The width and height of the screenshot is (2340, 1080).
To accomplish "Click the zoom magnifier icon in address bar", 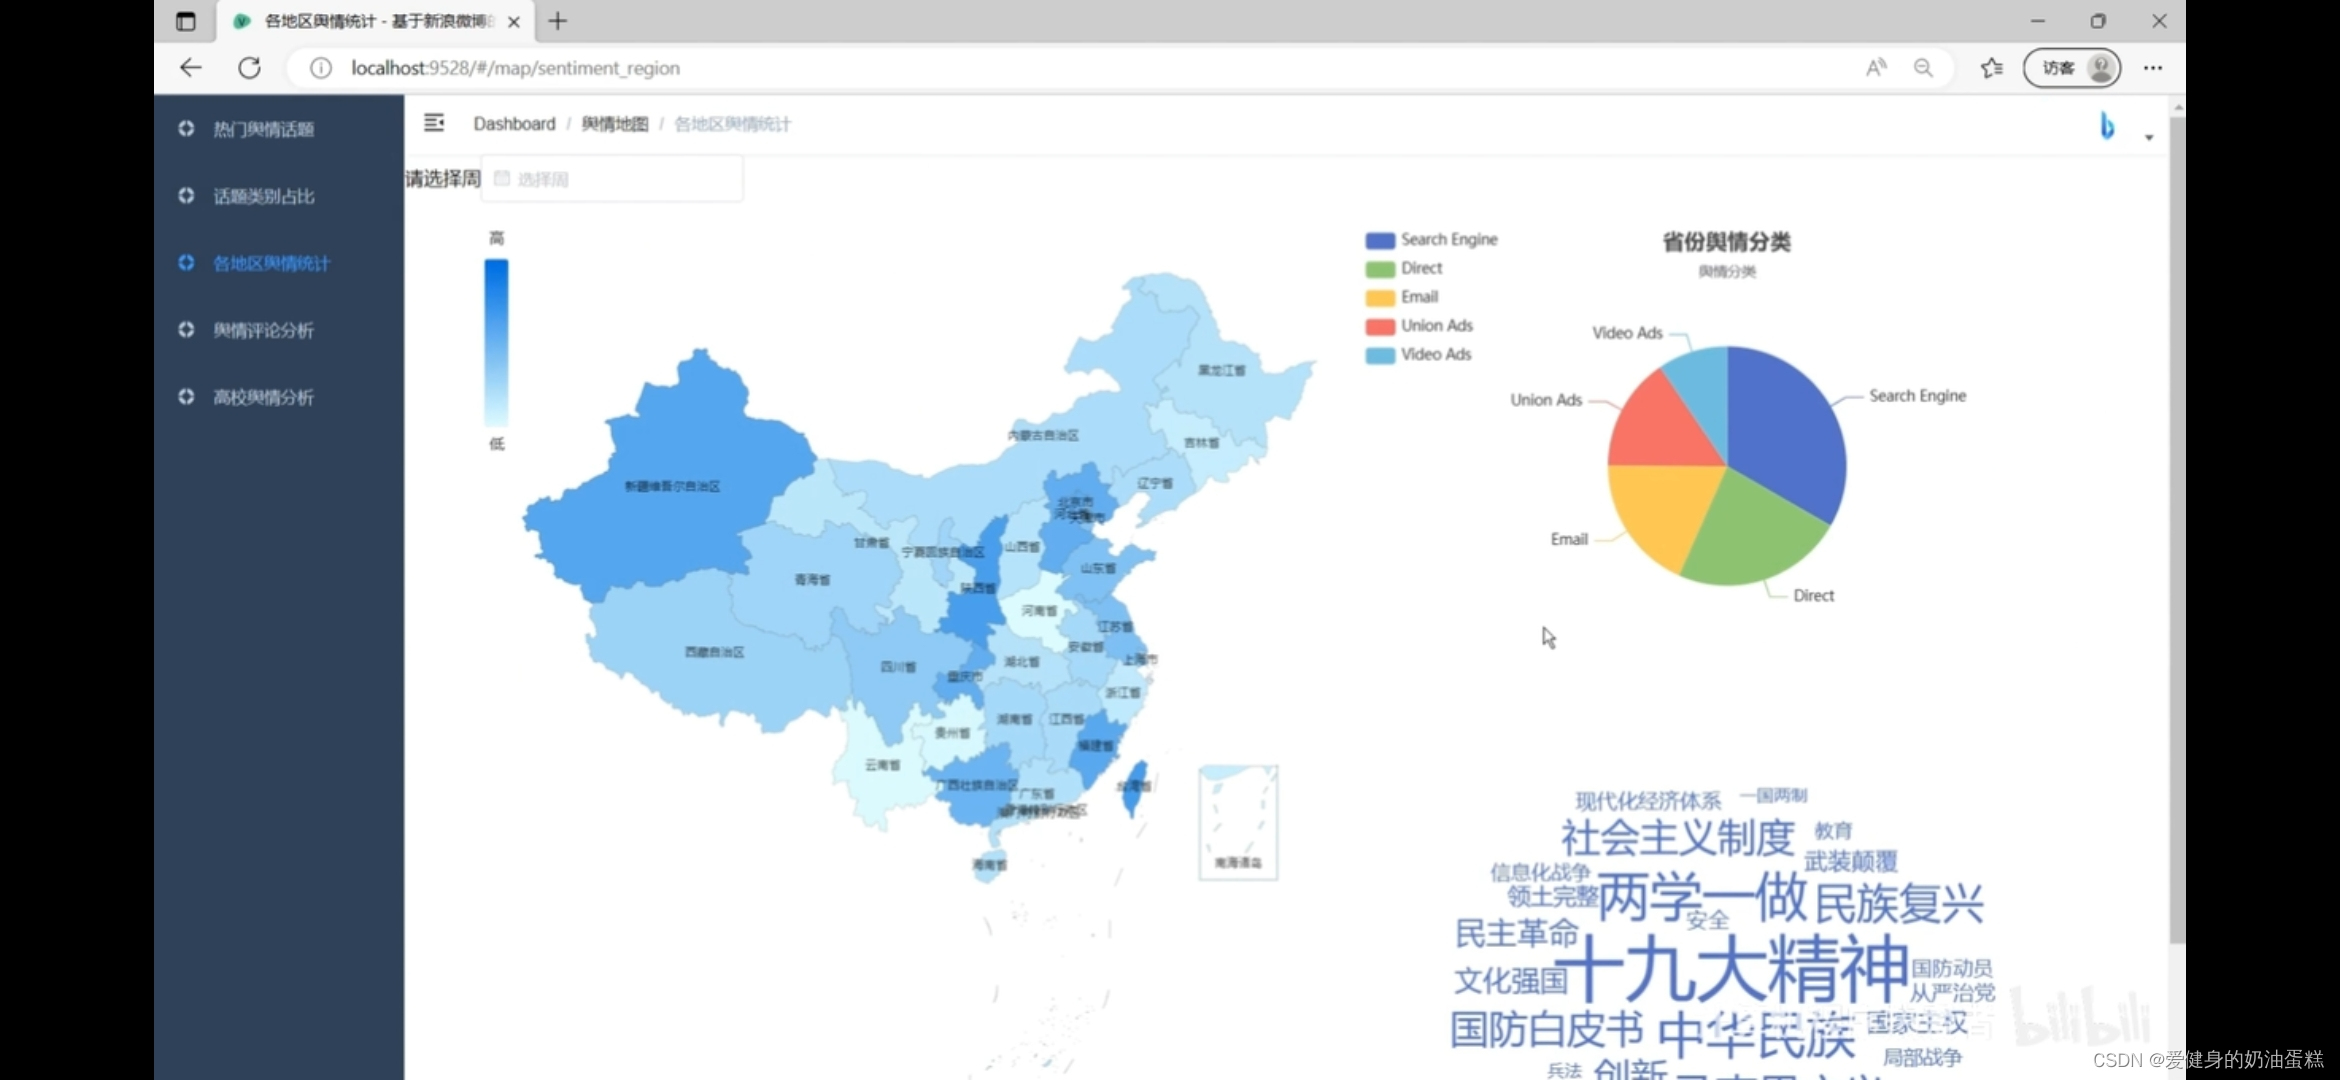I will coord(1923,68).
